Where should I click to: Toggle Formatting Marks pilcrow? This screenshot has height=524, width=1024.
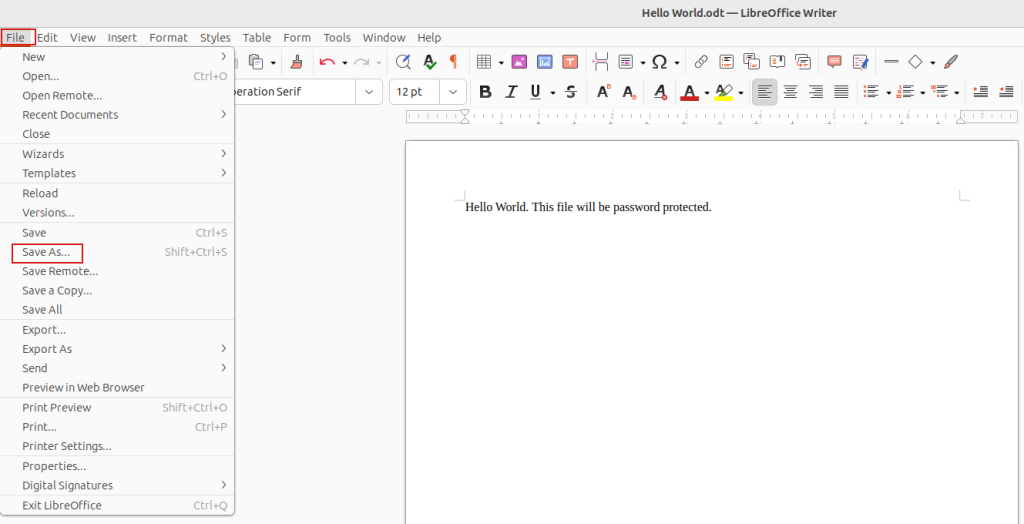click(x=453, y=62)
